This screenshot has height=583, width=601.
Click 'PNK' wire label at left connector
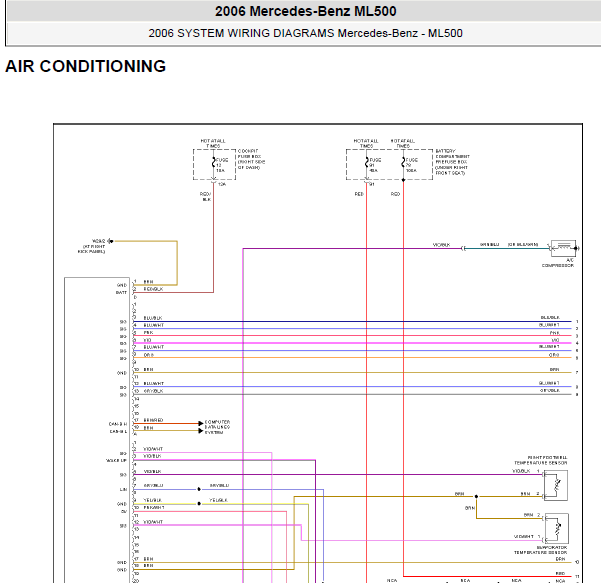pos(148,332)
